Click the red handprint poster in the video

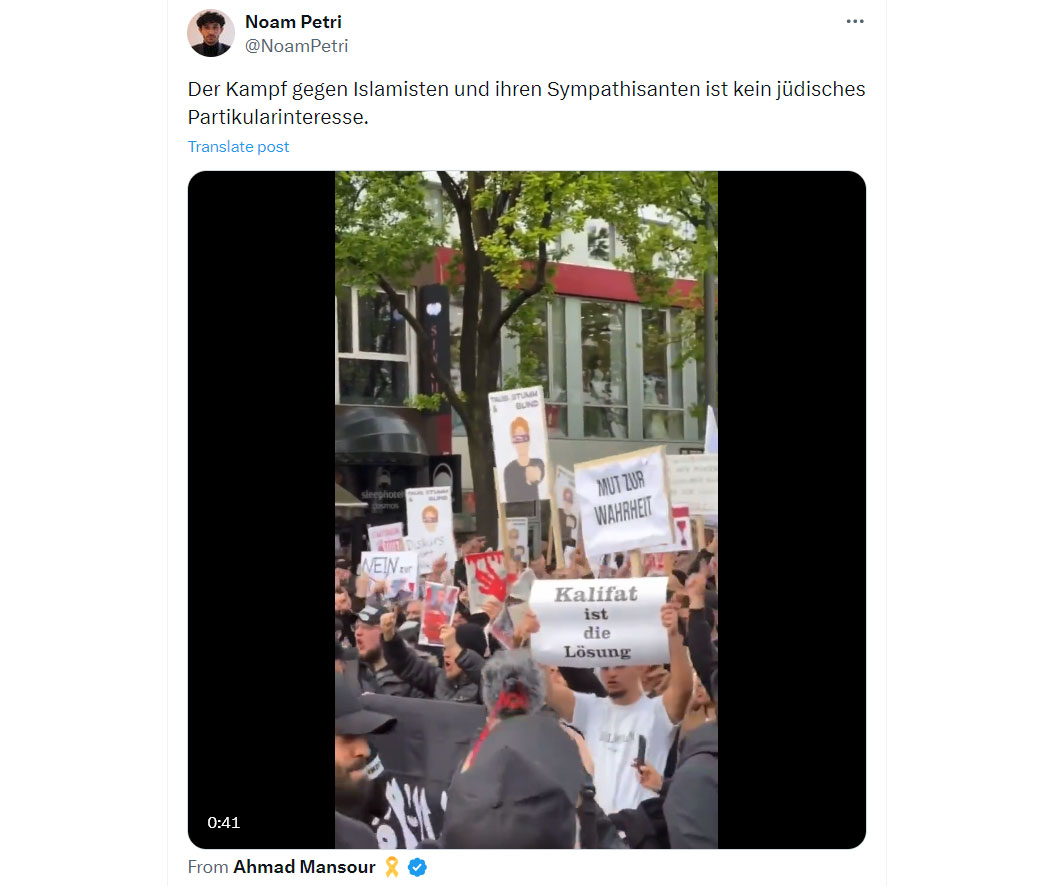click(x=490, y=578)
